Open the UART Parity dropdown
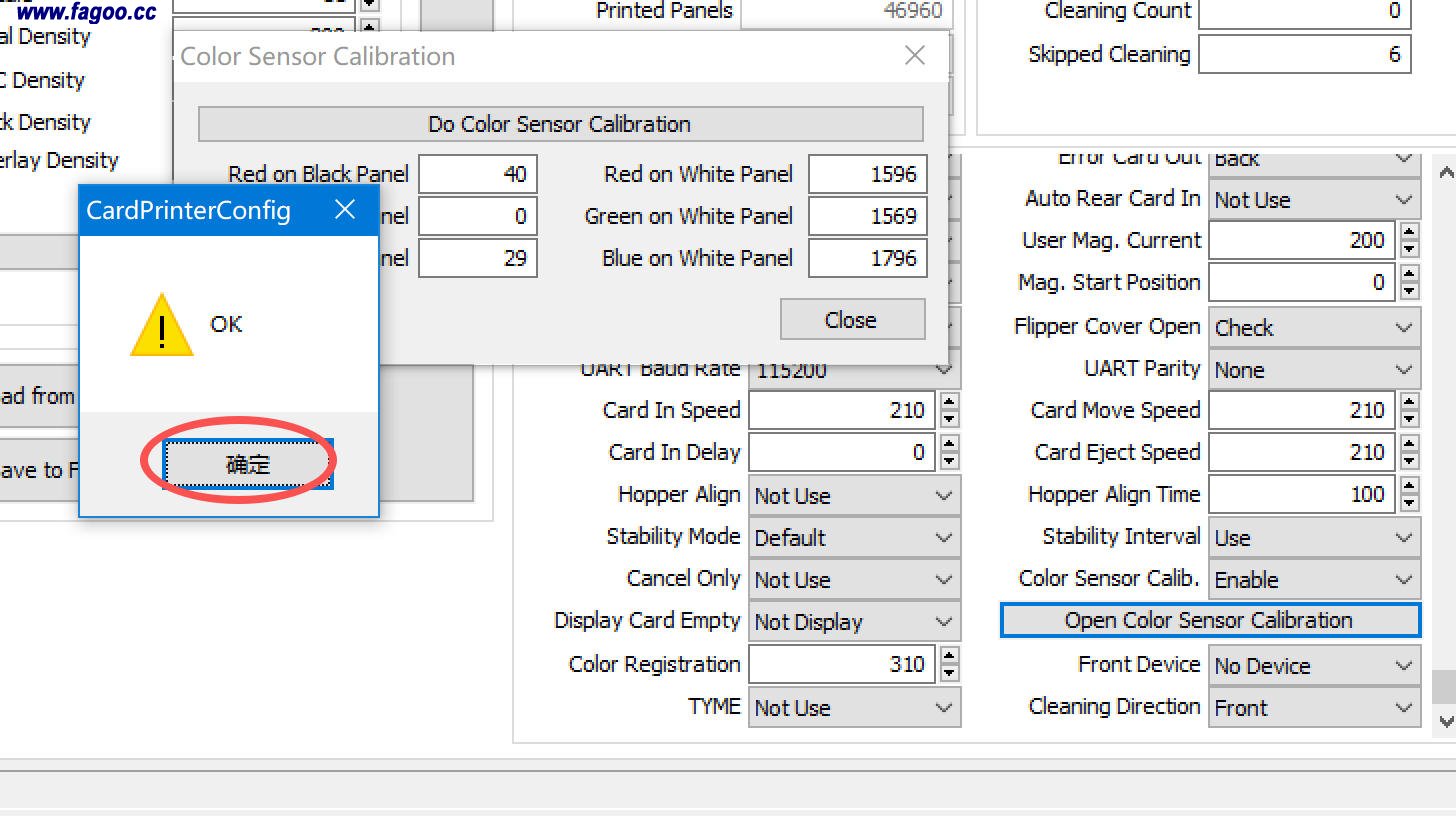 (1314, 370)
